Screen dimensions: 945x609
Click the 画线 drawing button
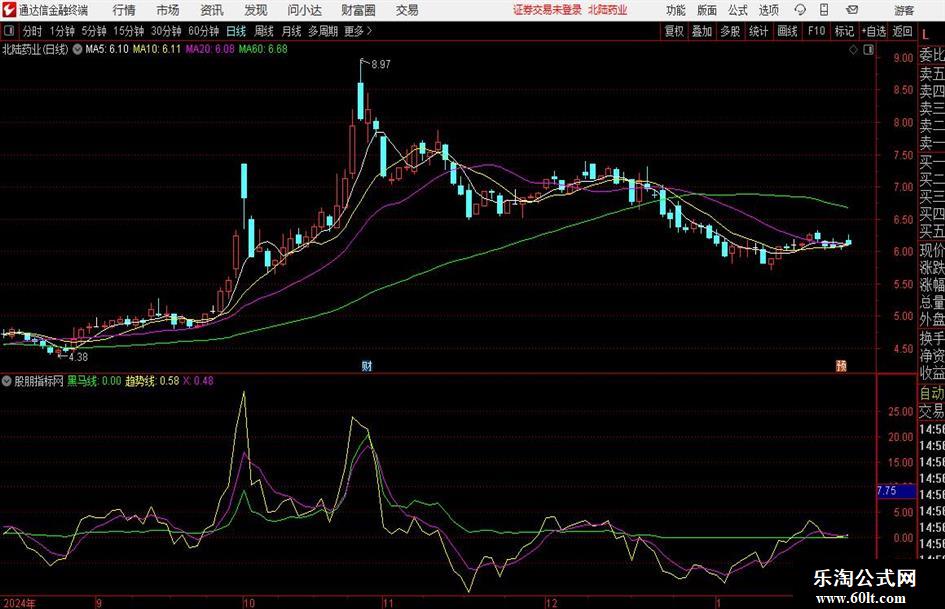tap(787, 31)
